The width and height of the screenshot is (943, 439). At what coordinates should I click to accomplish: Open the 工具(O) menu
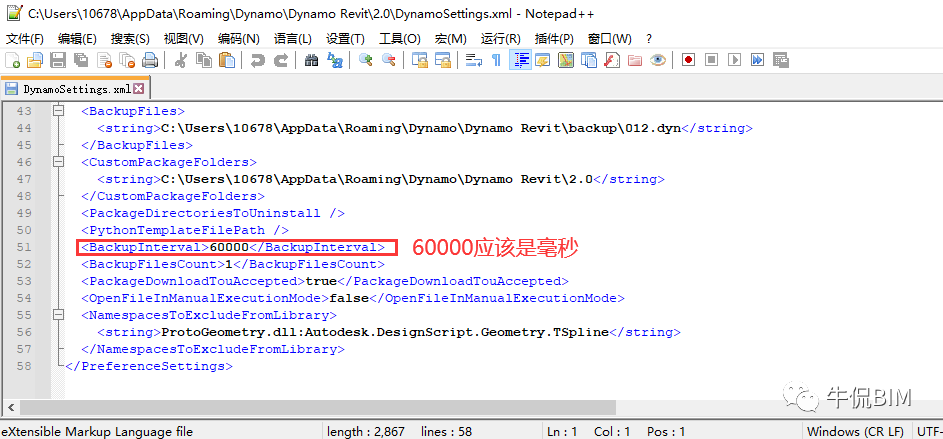399,39
